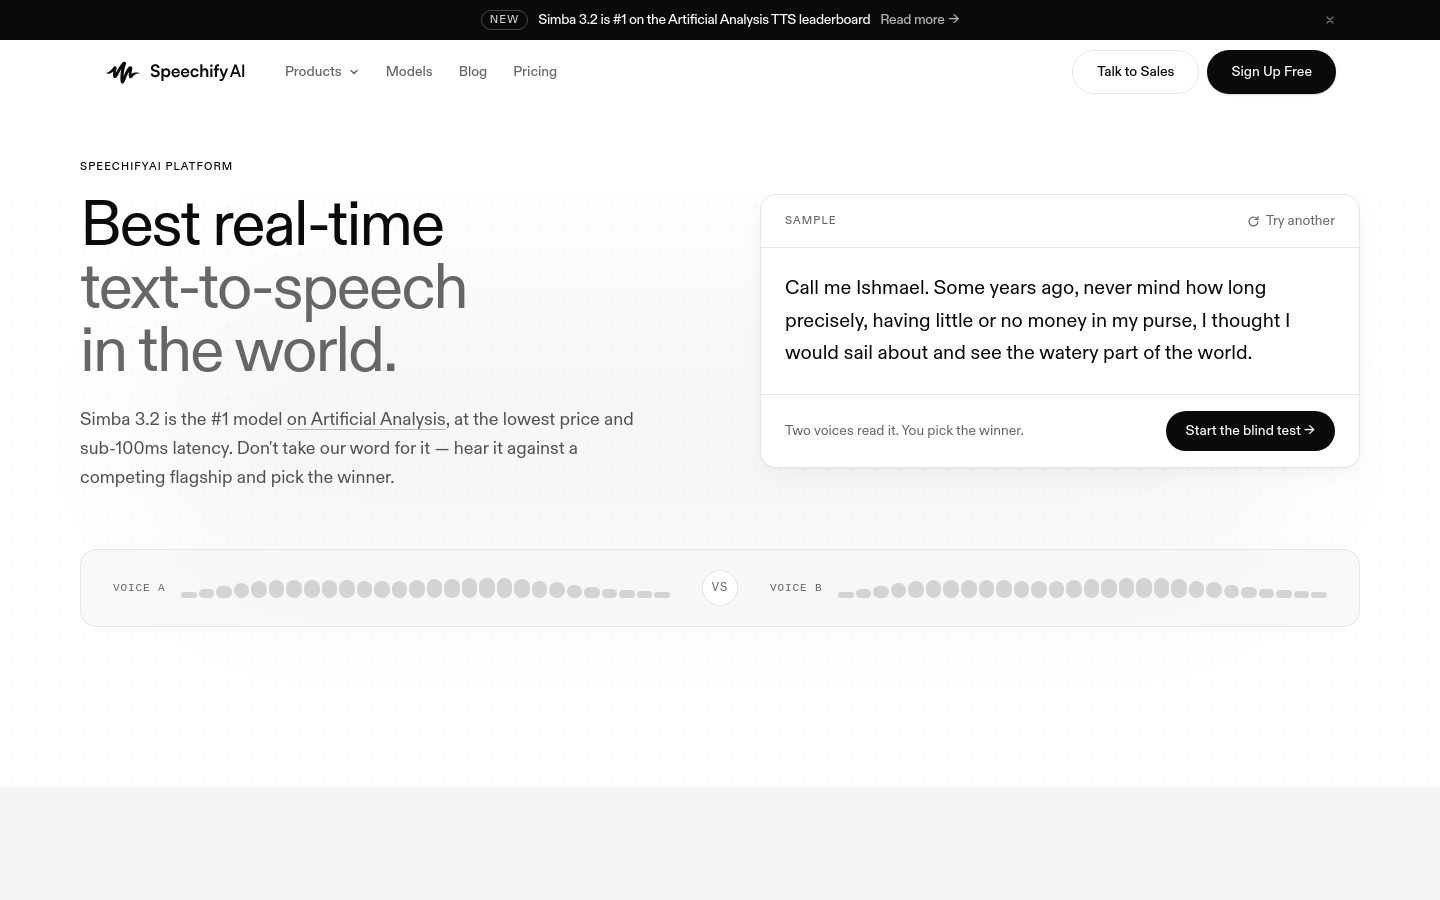
Task: Click 'Two voices read it' caption text
Action: 904,431
